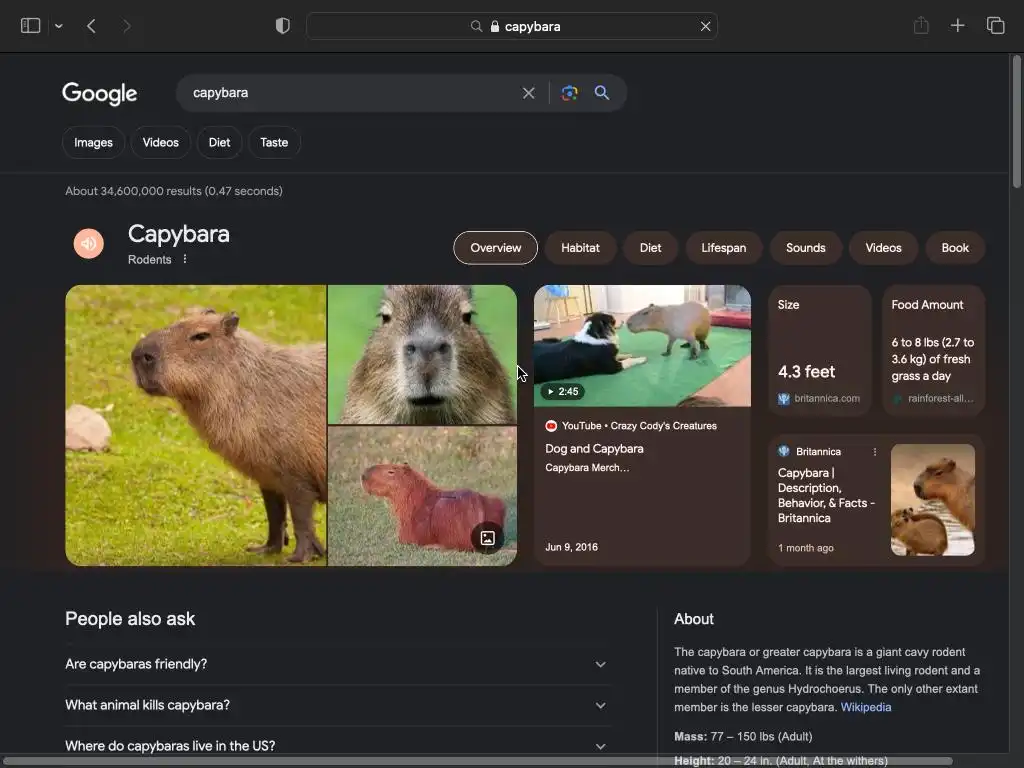Viewport: 1024px width, 768px height.
Task: Search by image with Google Lens icon
Action: (x=569, y=93)
